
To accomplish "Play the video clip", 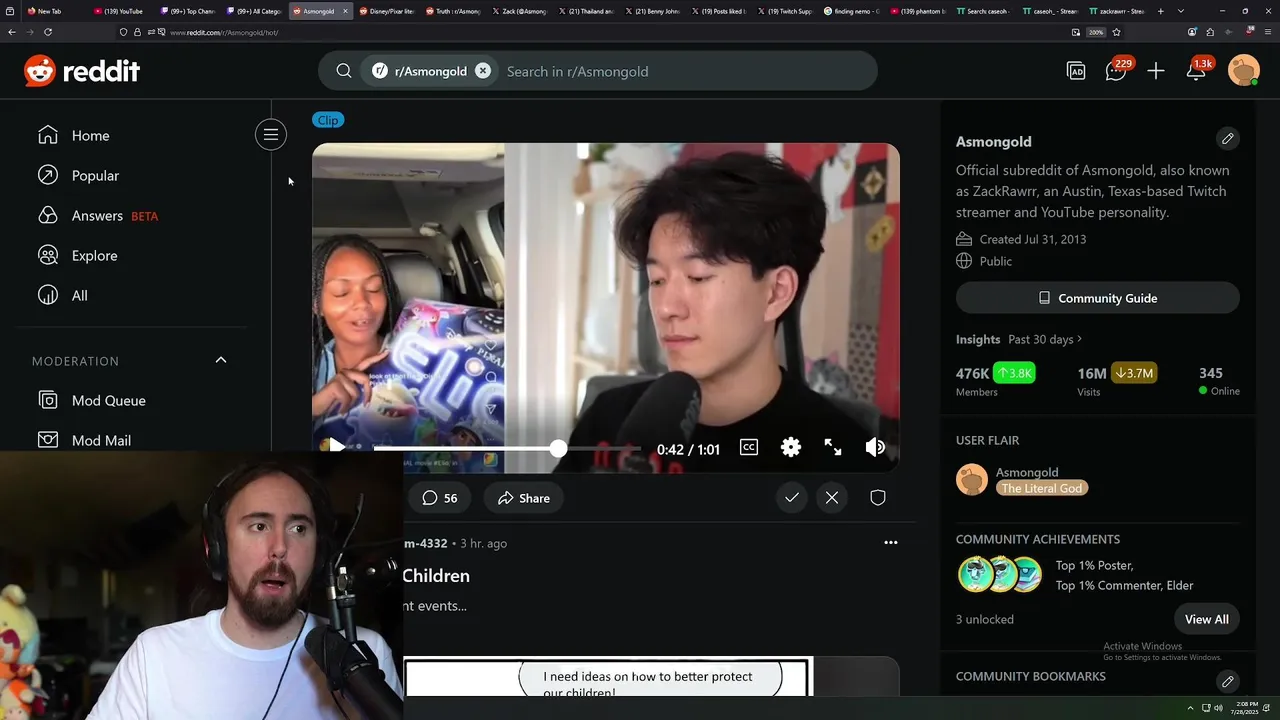I will (336, 447).
